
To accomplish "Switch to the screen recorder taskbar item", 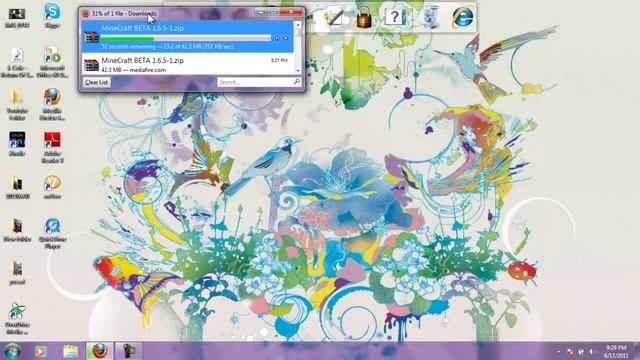I will tap(129, 351).
